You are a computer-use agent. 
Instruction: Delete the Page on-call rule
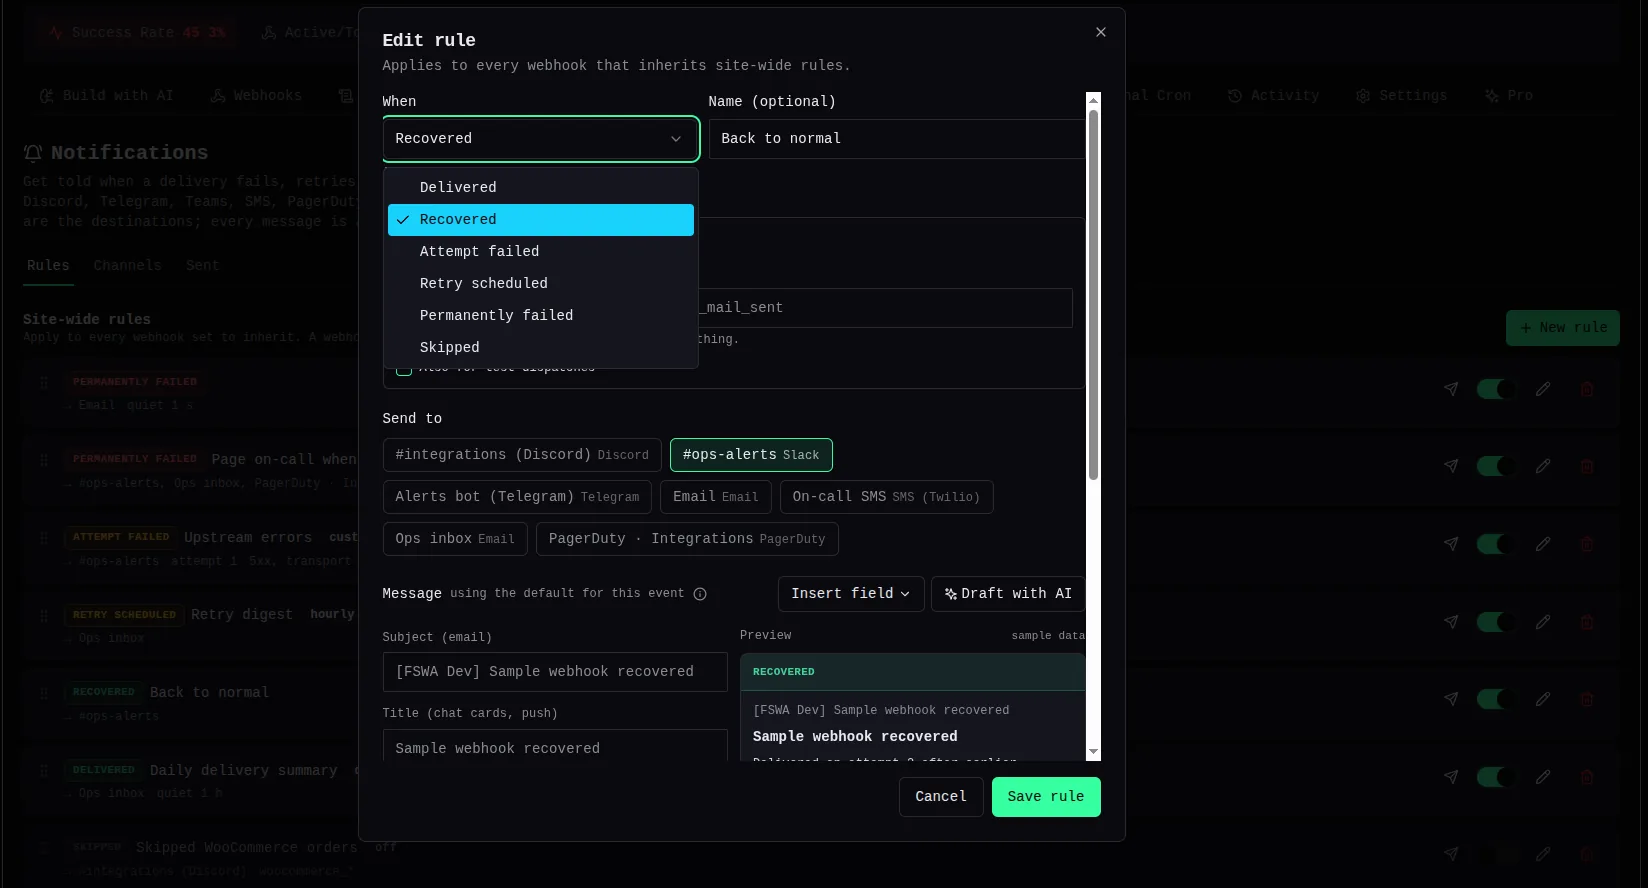pyautogui.click(x=1587, y=466)
